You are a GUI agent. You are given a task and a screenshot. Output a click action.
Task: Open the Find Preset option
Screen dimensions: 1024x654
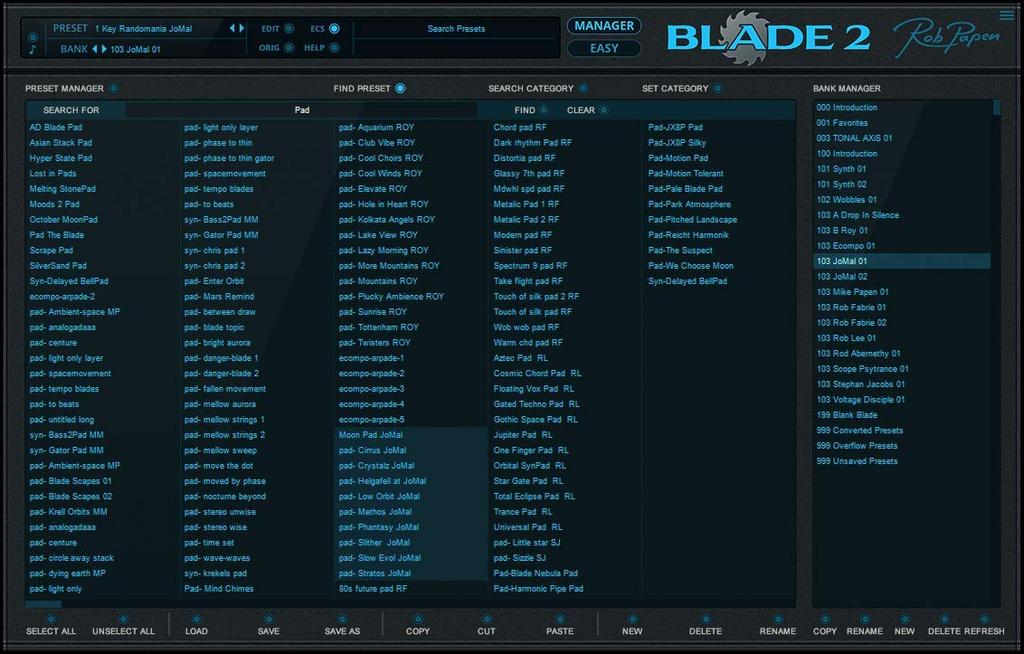coord(400,89)
